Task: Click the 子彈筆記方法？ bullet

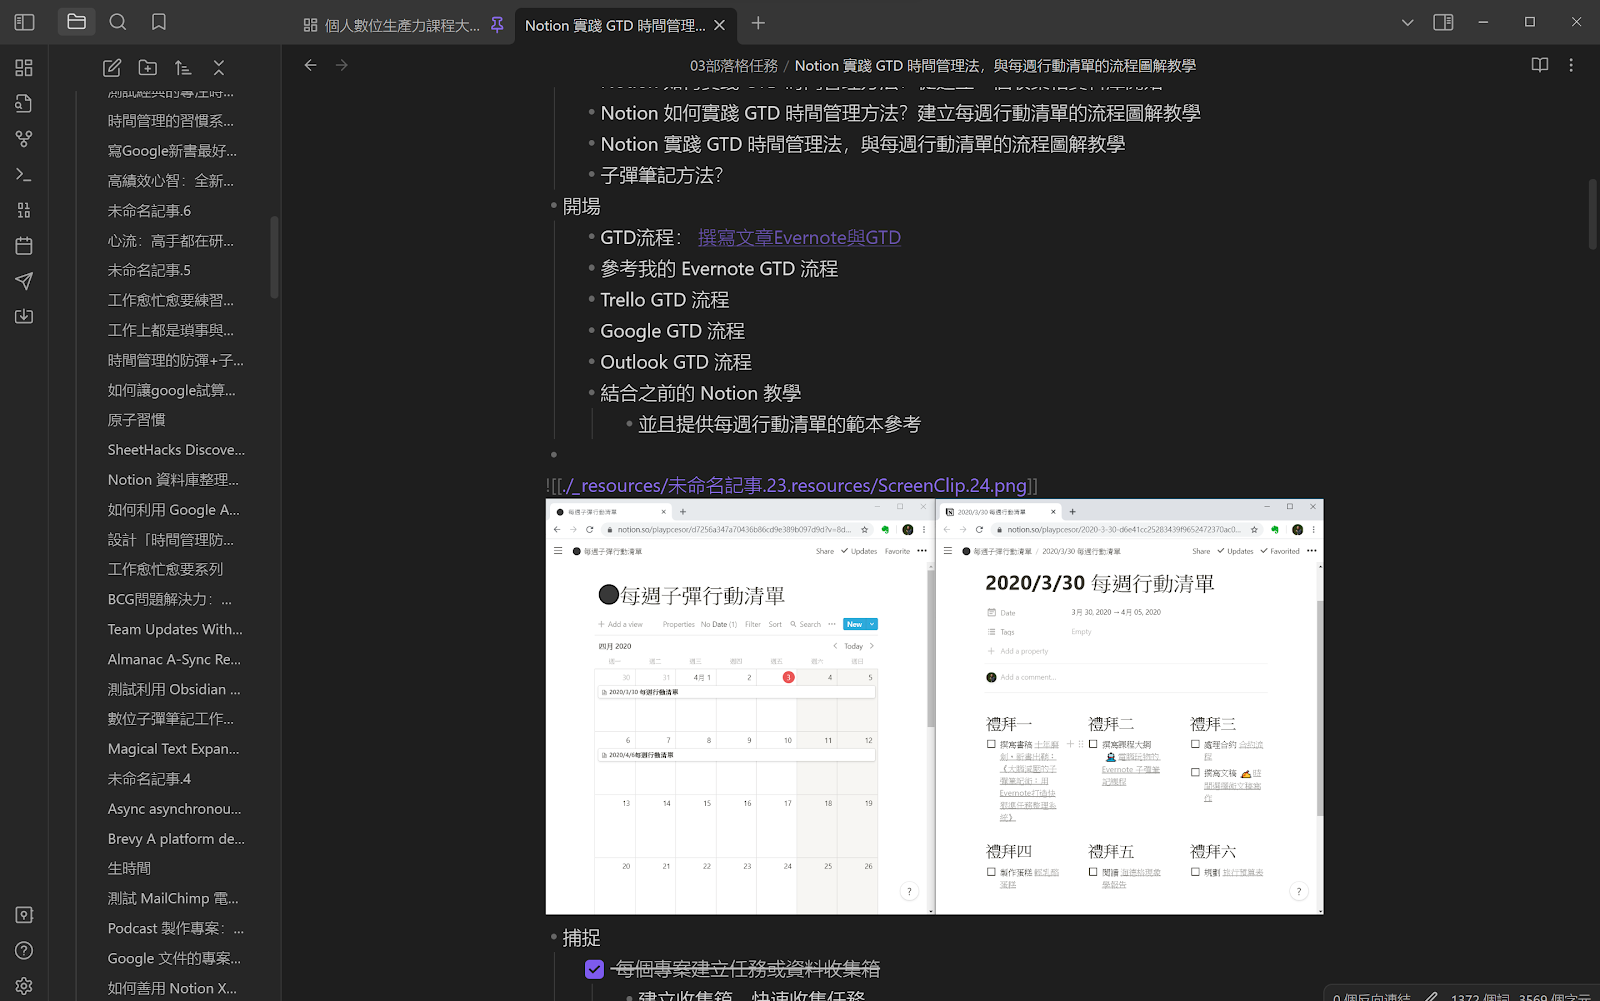Action: point(662,175)
